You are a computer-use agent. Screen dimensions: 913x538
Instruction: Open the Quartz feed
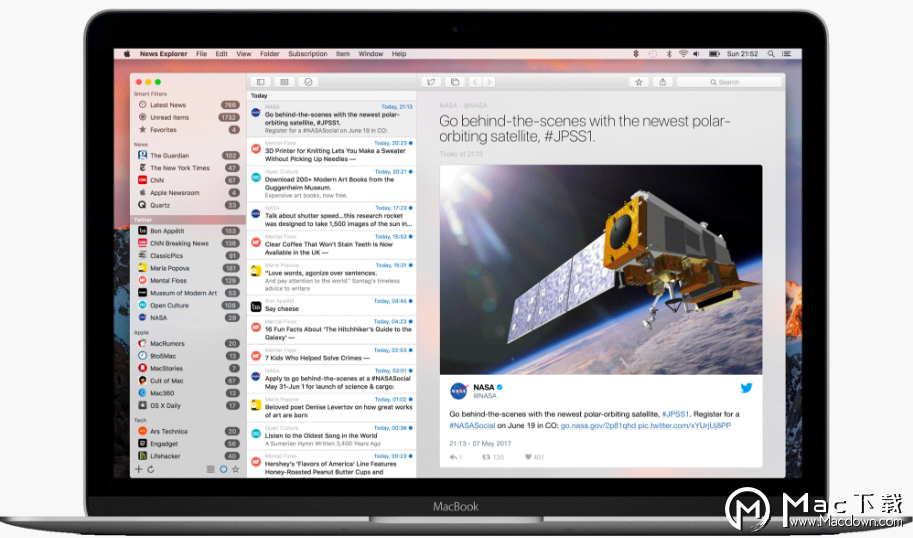pos(188,205)
